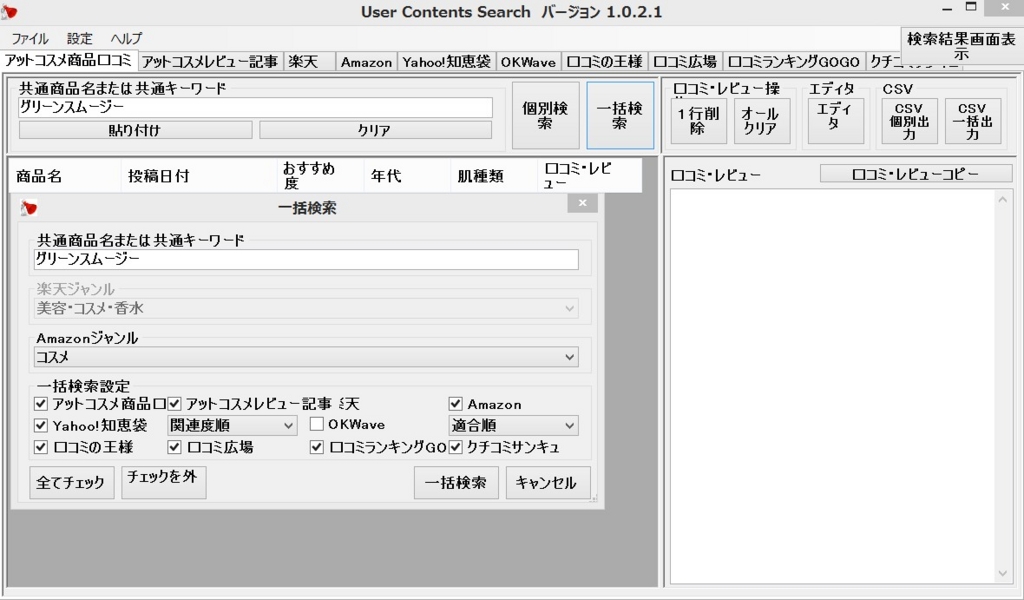Click main window keyword input field

tap(255, 108)
